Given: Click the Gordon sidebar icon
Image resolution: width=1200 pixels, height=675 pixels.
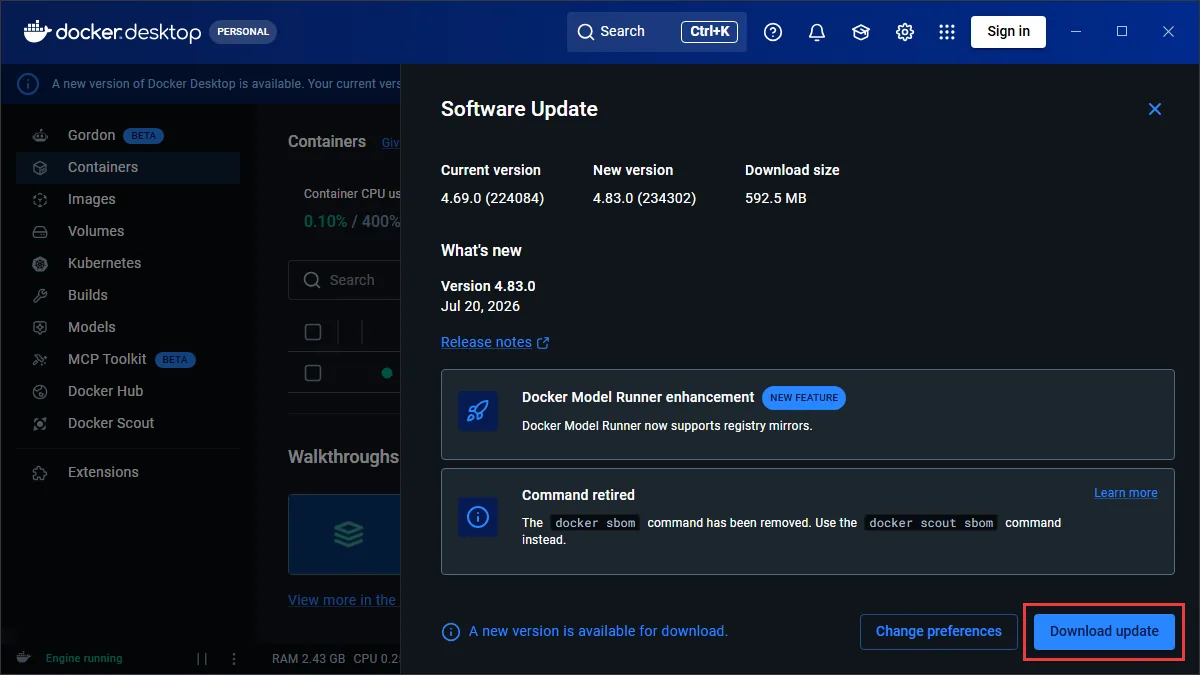Looking at the screenshot, I should 40,135.
